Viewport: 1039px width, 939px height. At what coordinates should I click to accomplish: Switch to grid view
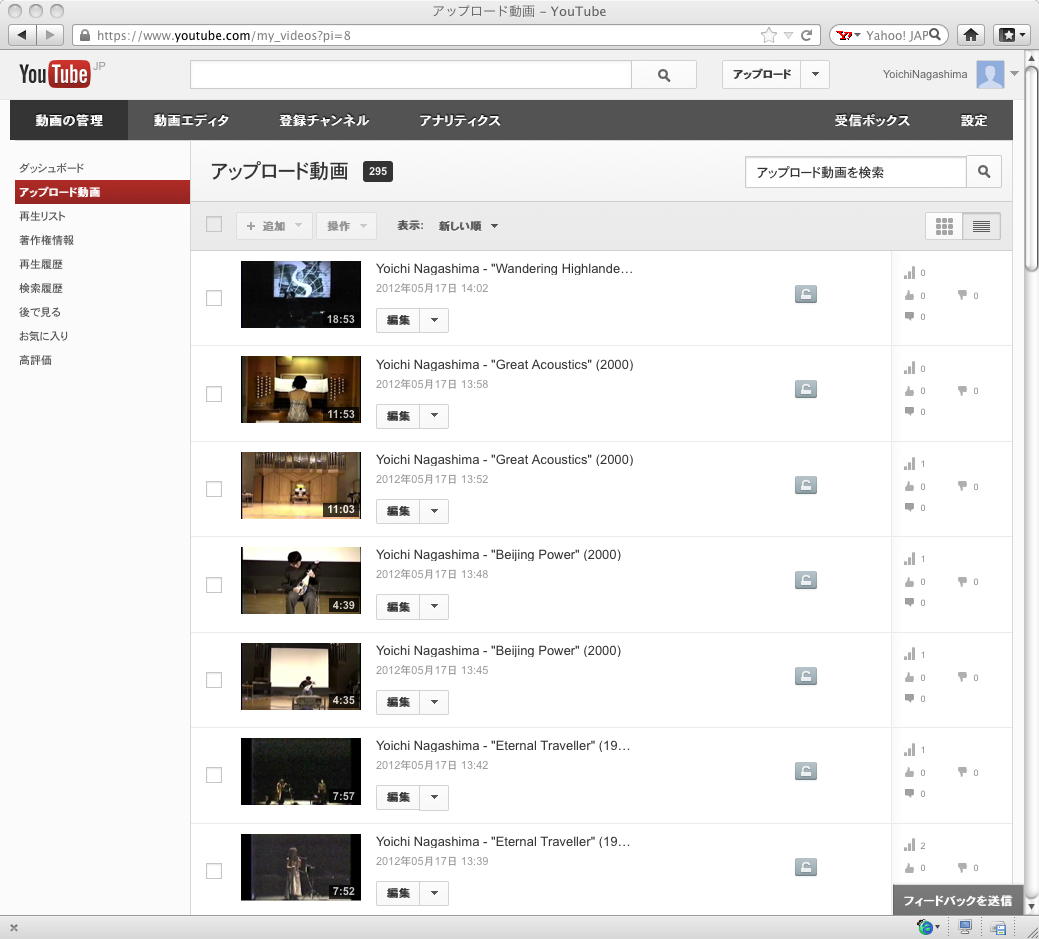click(x=944, y=226)
